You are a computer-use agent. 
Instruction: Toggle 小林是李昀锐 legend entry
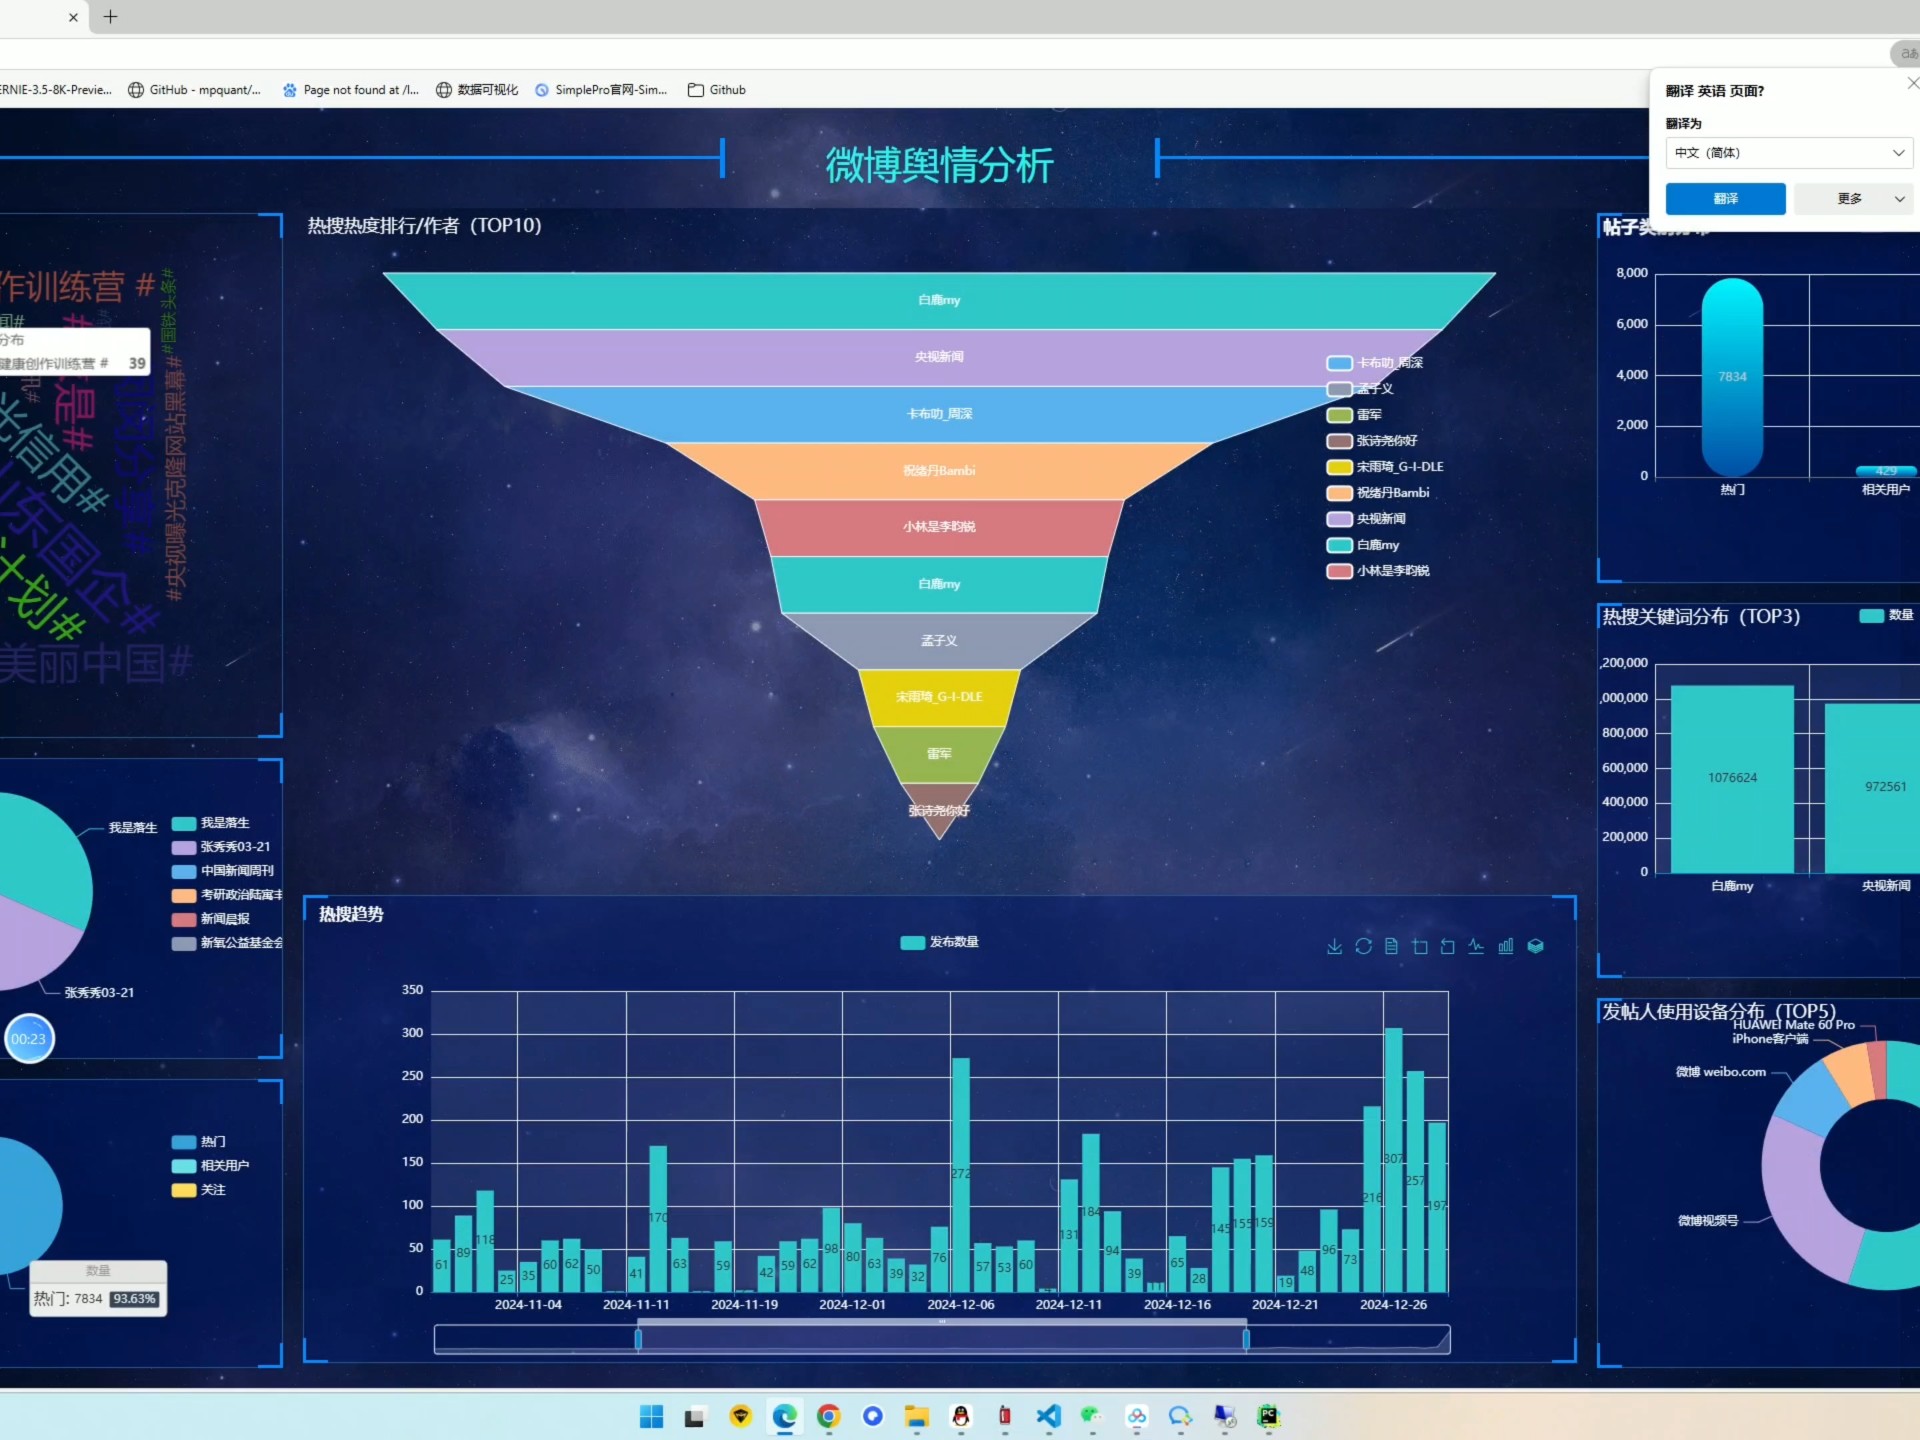[1377, 571]
